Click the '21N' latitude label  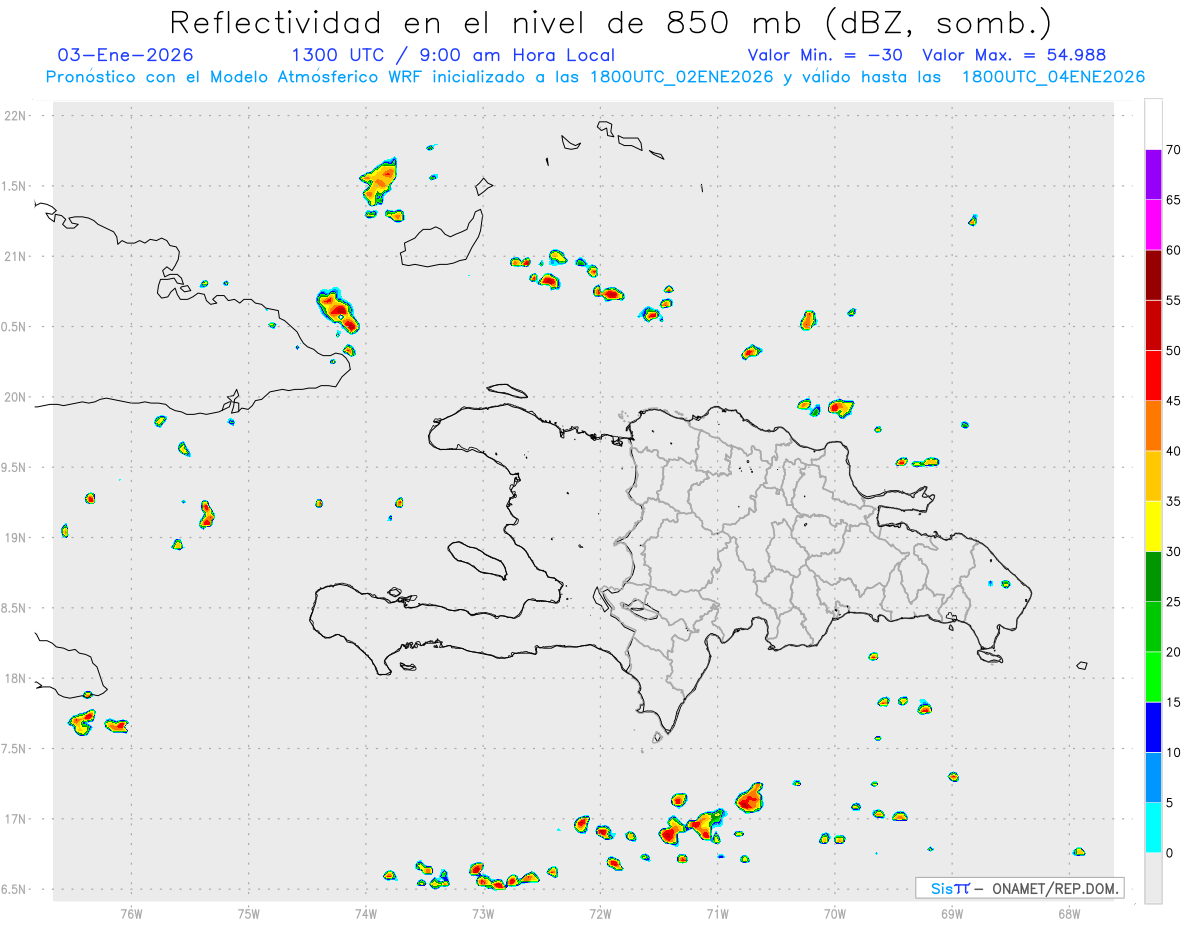[15, 256]
